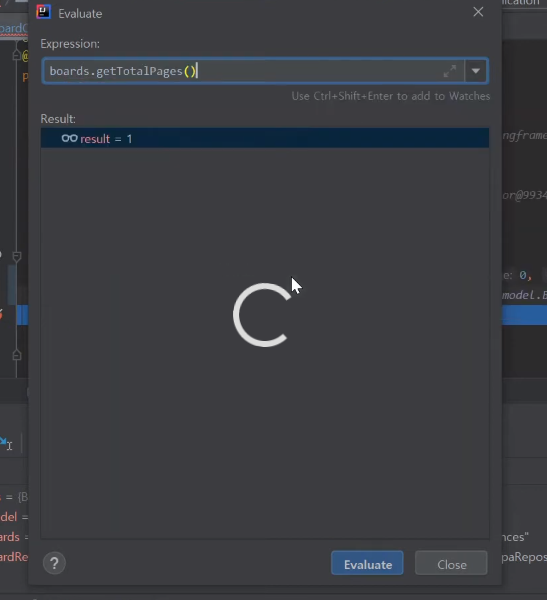Click the glasses watch icon beside result
Screen dimensions: 547x600
(x=70, y=138)
